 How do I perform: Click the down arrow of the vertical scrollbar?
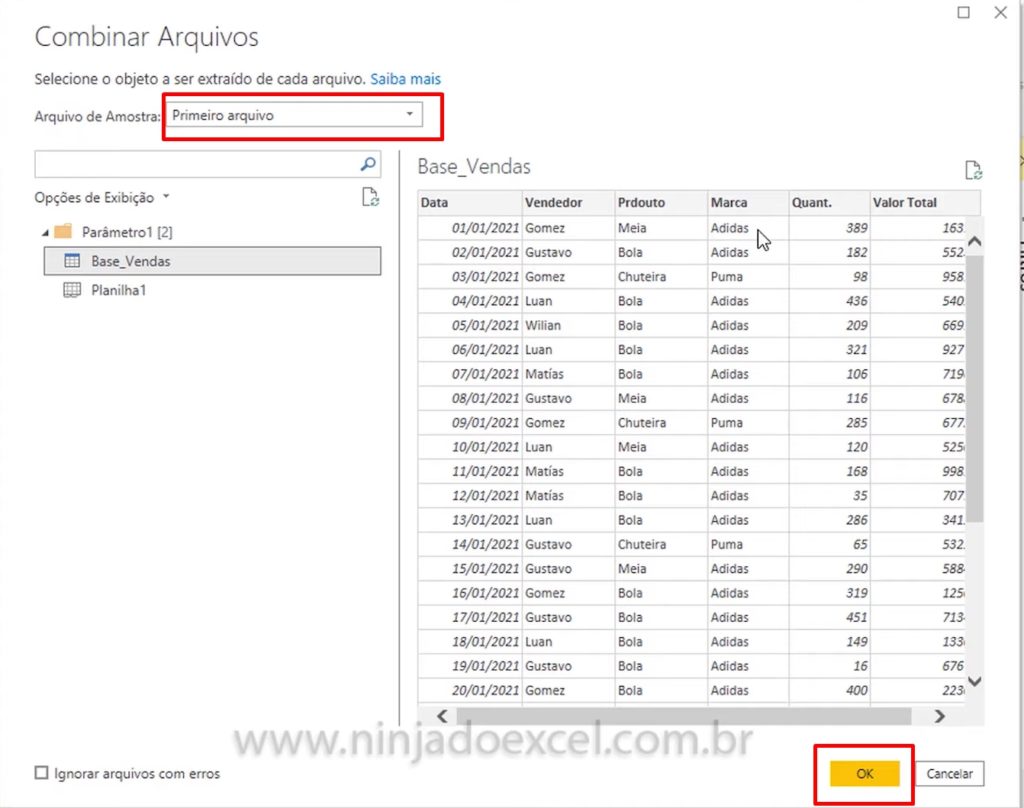tap(974, 681)
